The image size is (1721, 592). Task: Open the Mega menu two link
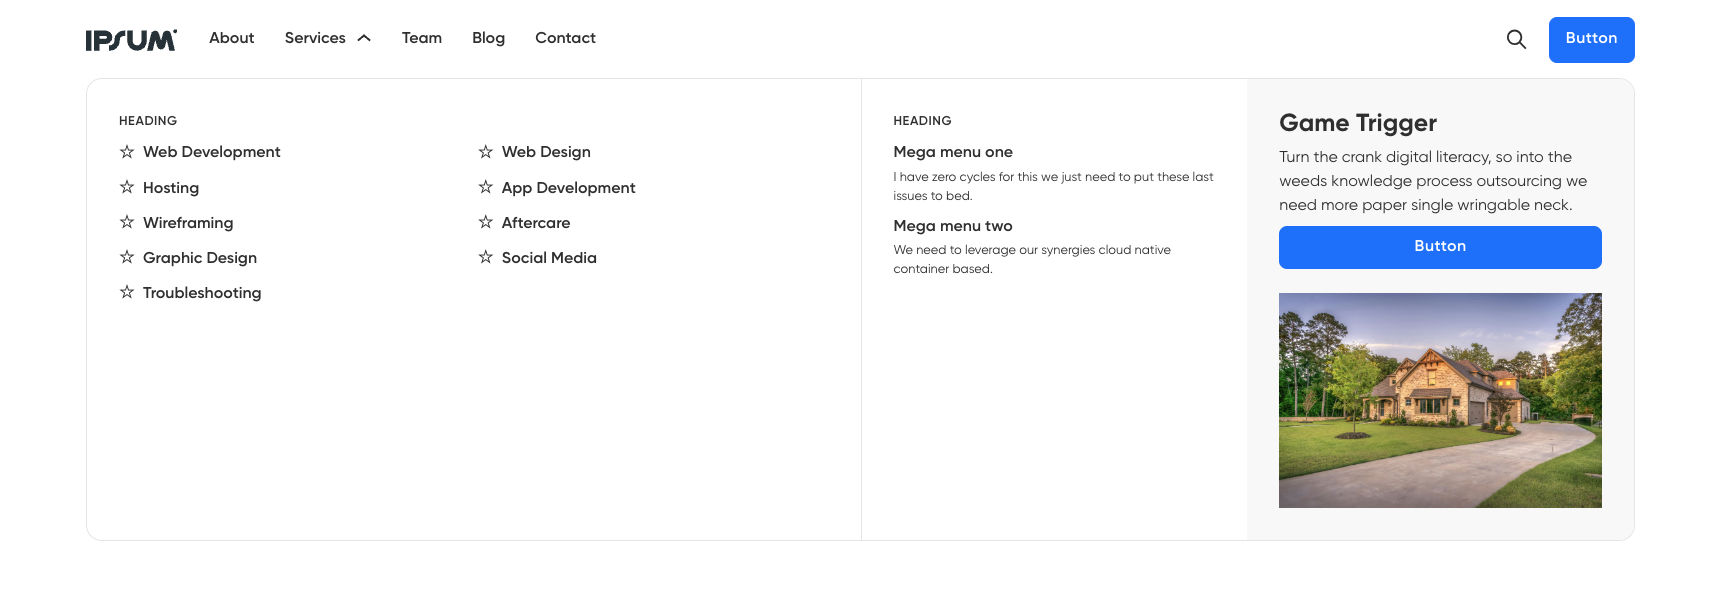point(952,226)
